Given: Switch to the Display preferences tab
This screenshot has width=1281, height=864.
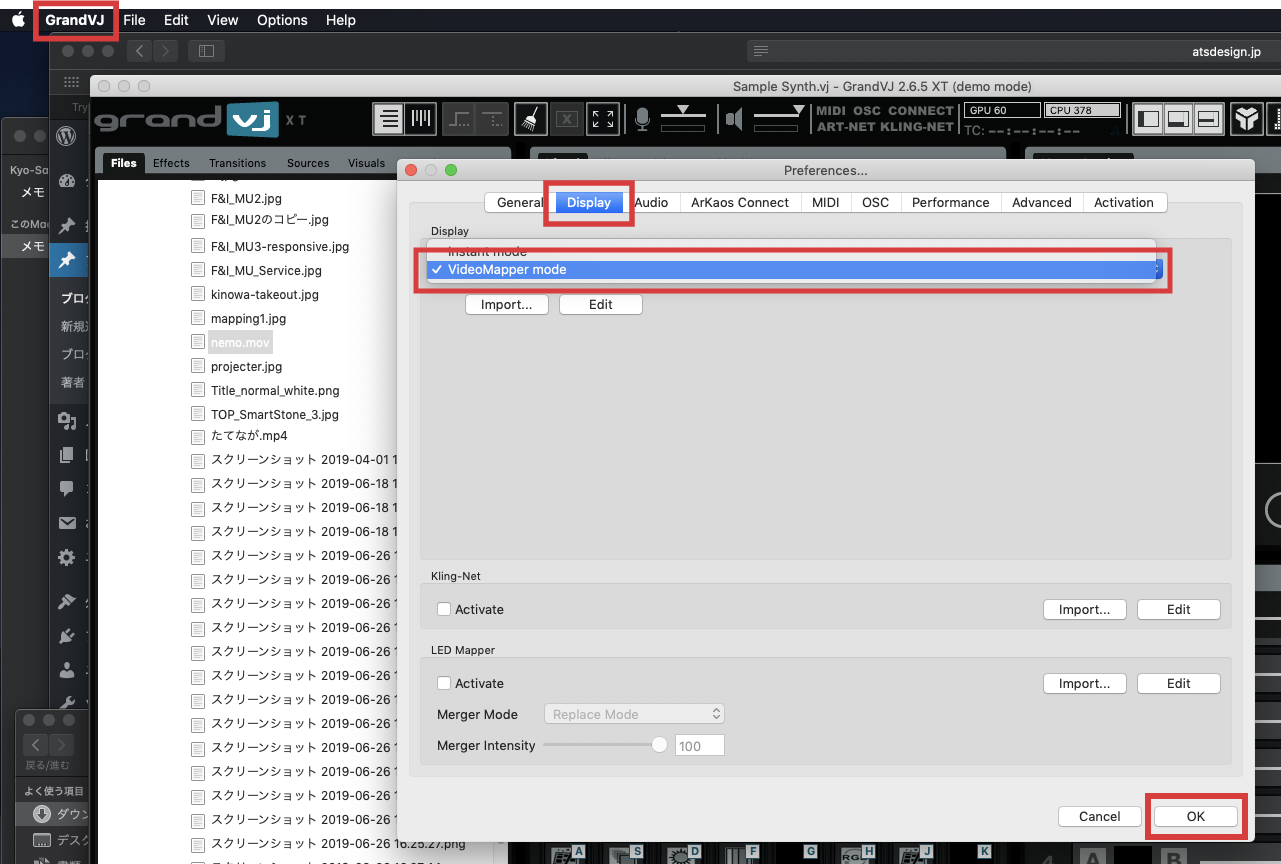Looking at the screenshot, I should click(589, 202).
